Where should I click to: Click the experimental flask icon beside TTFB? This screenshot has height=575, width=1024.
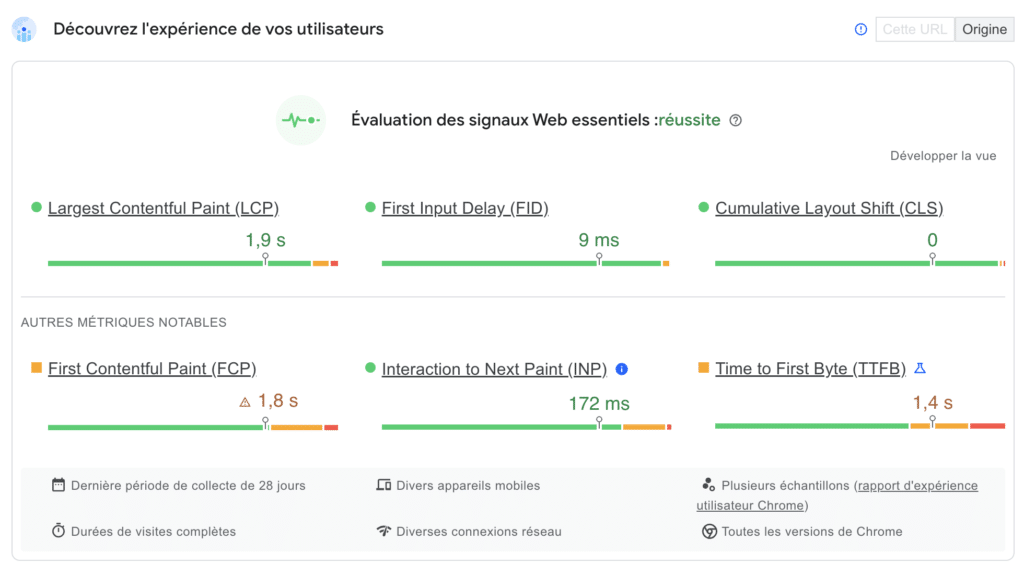920,369
